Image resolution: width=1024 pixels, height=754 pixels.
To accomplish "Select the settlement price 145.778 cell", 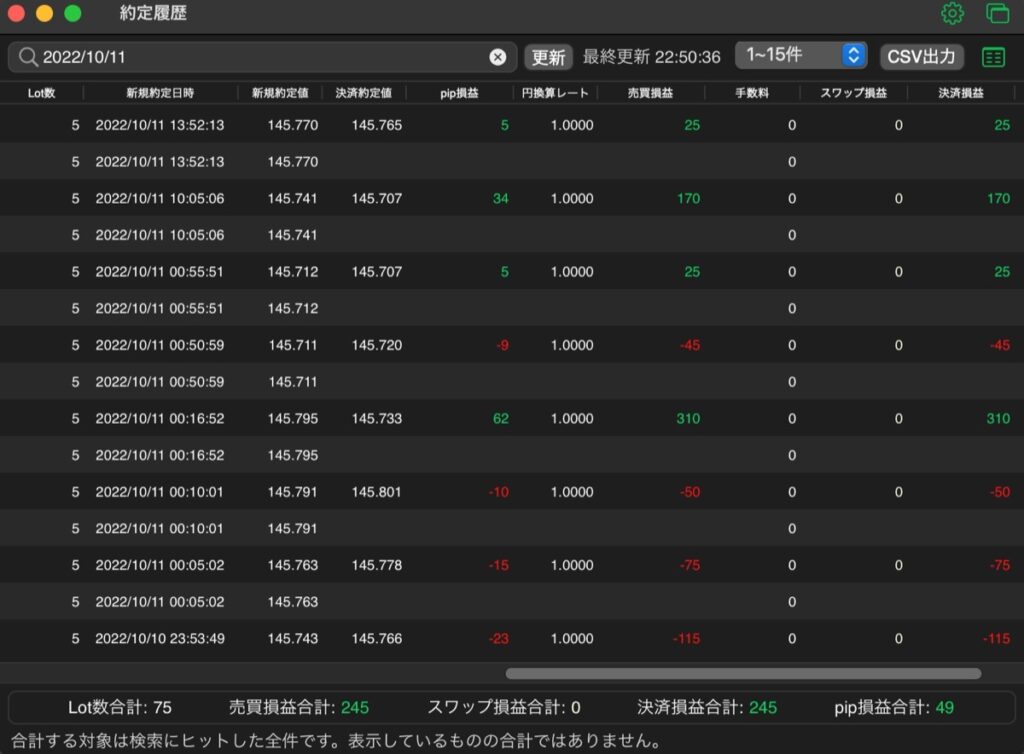I will pyautogui.click(x=377, y=565).
